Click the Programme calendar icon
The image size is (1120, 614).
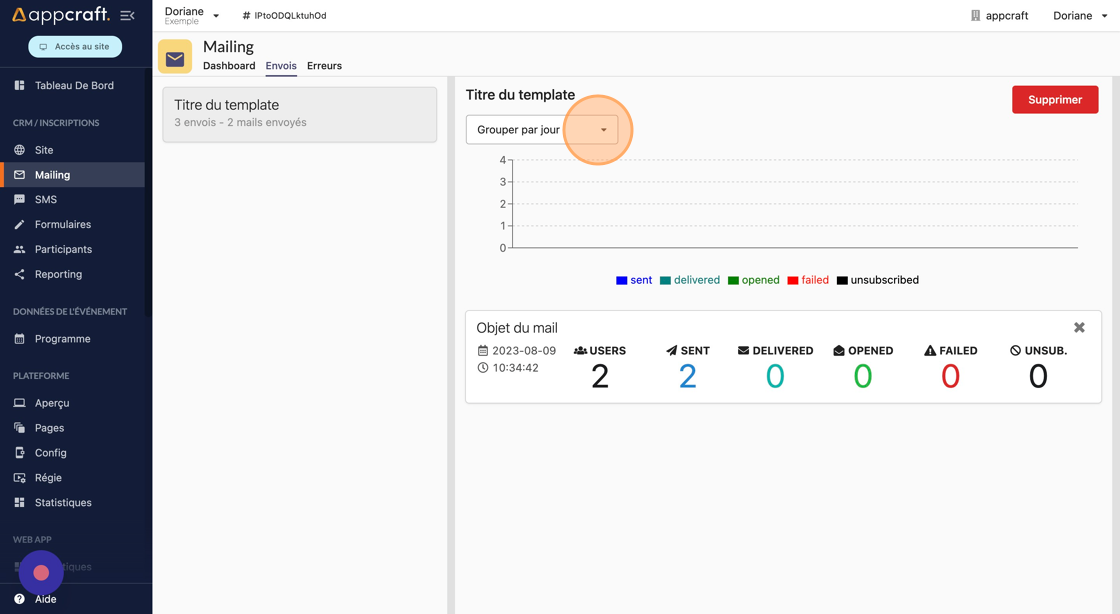click(x=19, y=339)
